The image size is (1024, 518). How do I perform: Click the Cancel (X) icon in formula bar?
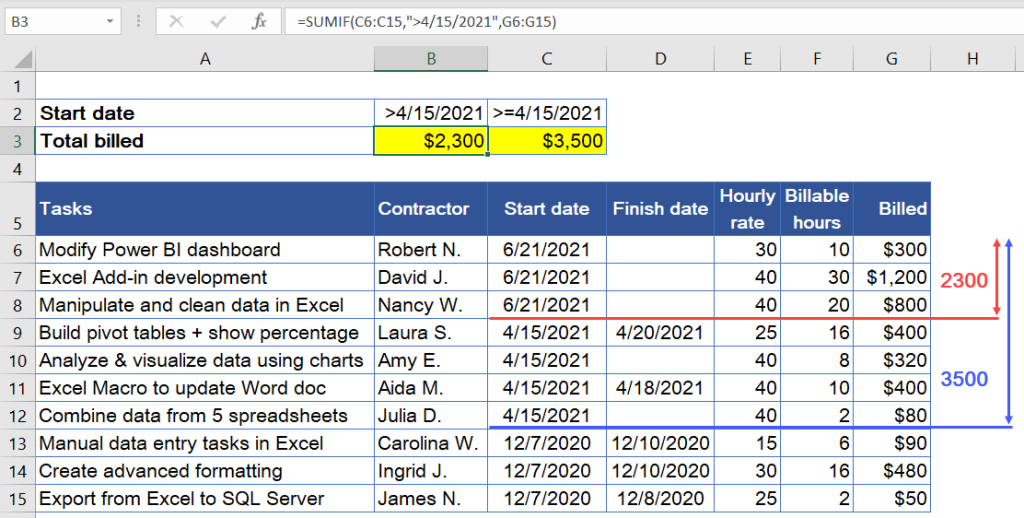coord(176,21)
